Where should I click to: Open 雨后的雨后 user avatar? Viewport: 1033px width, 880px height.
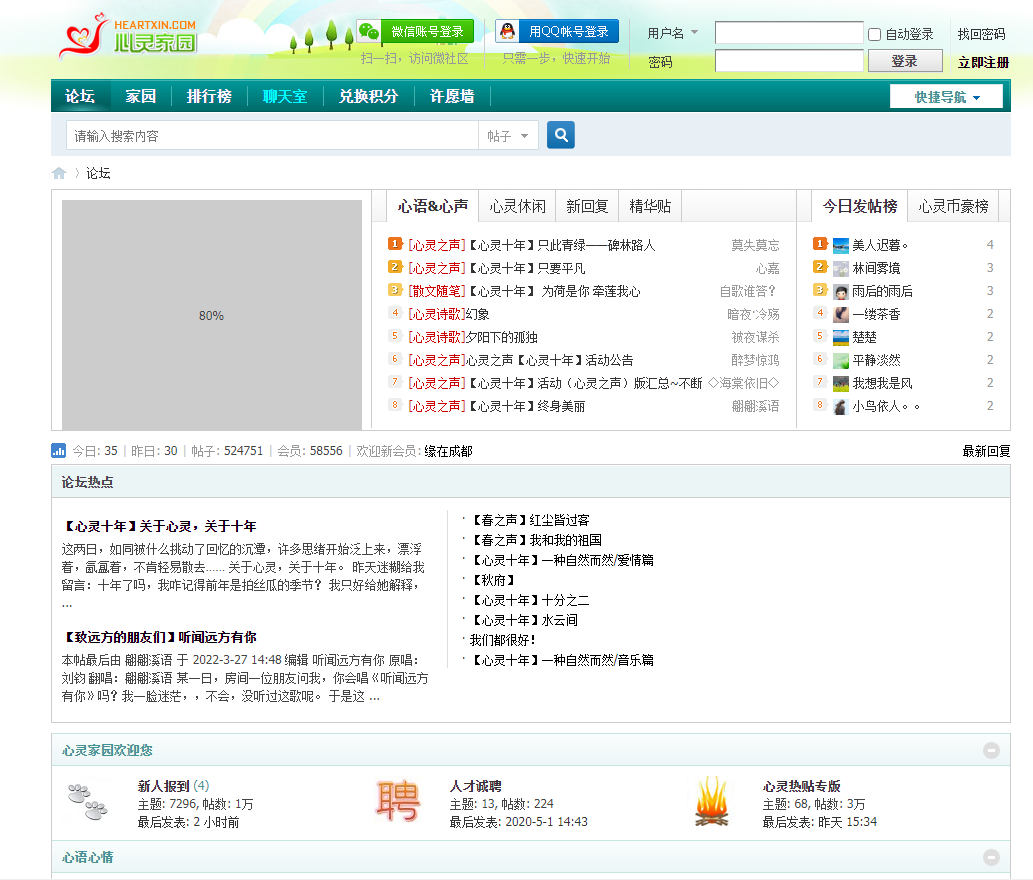coord(841,292)
